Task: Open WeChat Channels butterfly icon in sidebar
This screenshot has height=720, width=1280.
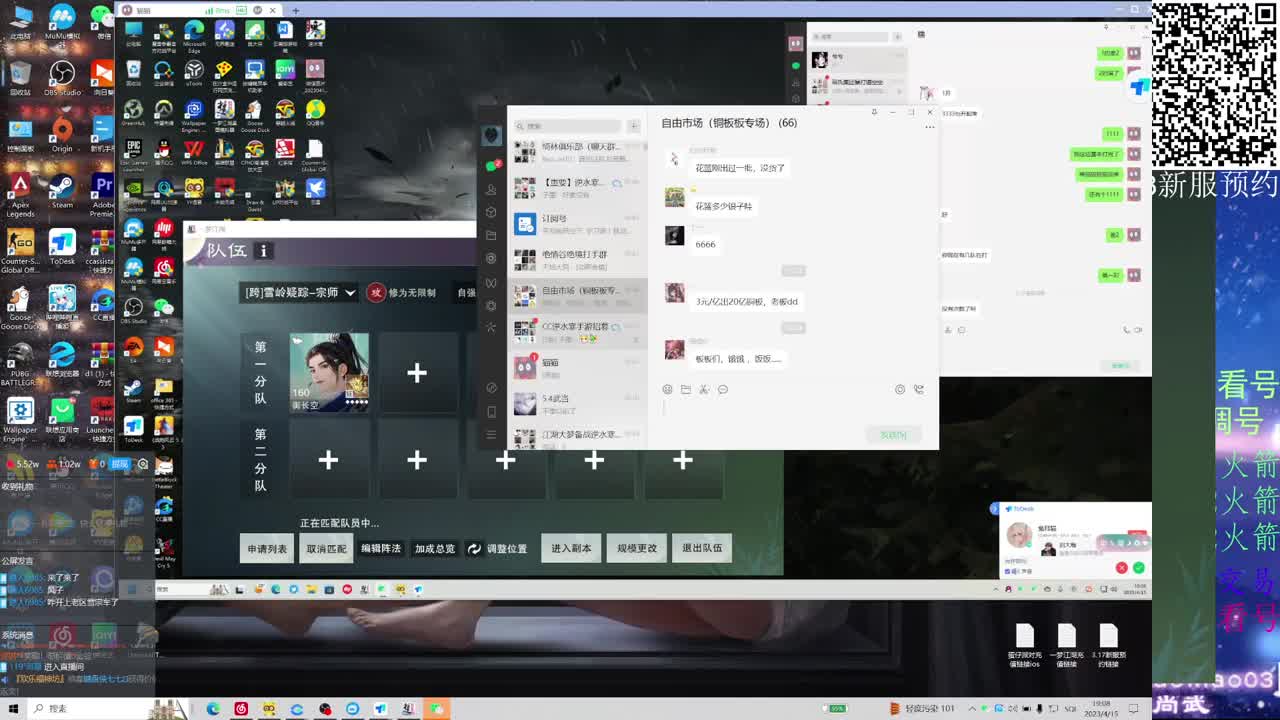Action: [x=491, y=282]
